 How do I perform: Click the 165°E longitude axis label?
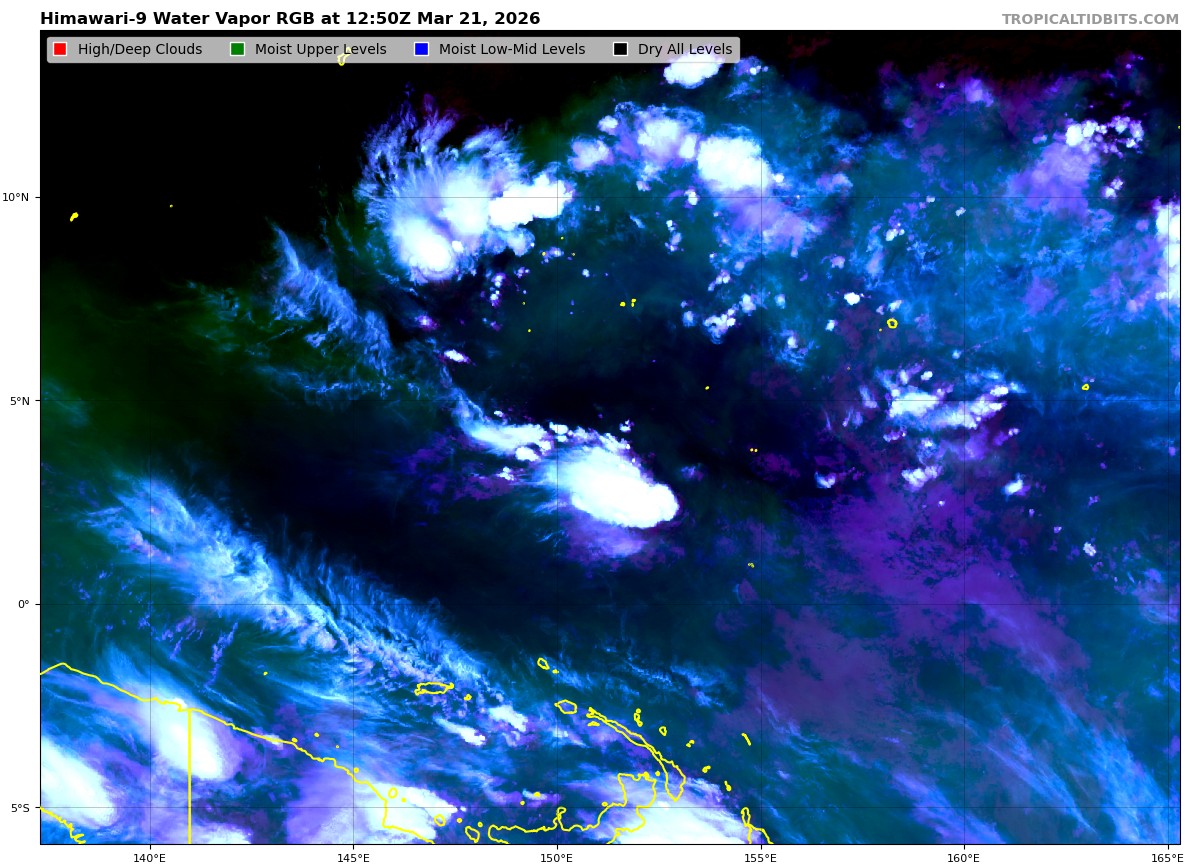coord(1165,857)
